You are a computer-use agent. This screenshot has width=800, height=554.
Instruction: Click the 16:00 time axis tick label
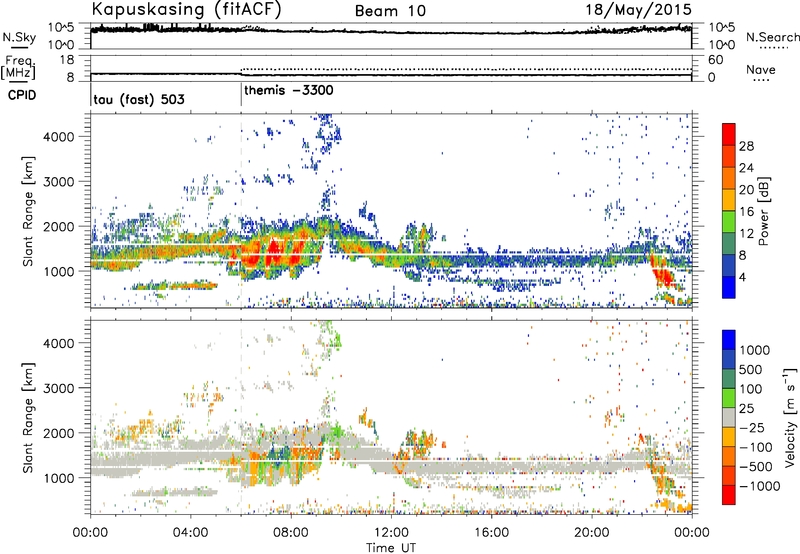tap(491, 533)
